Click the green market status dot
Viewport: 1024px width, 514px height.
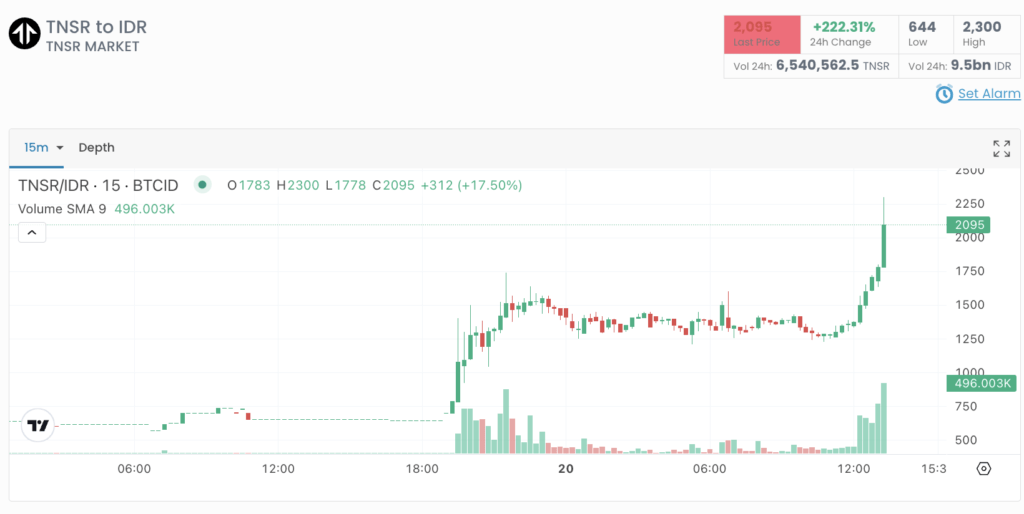point(203,185)
